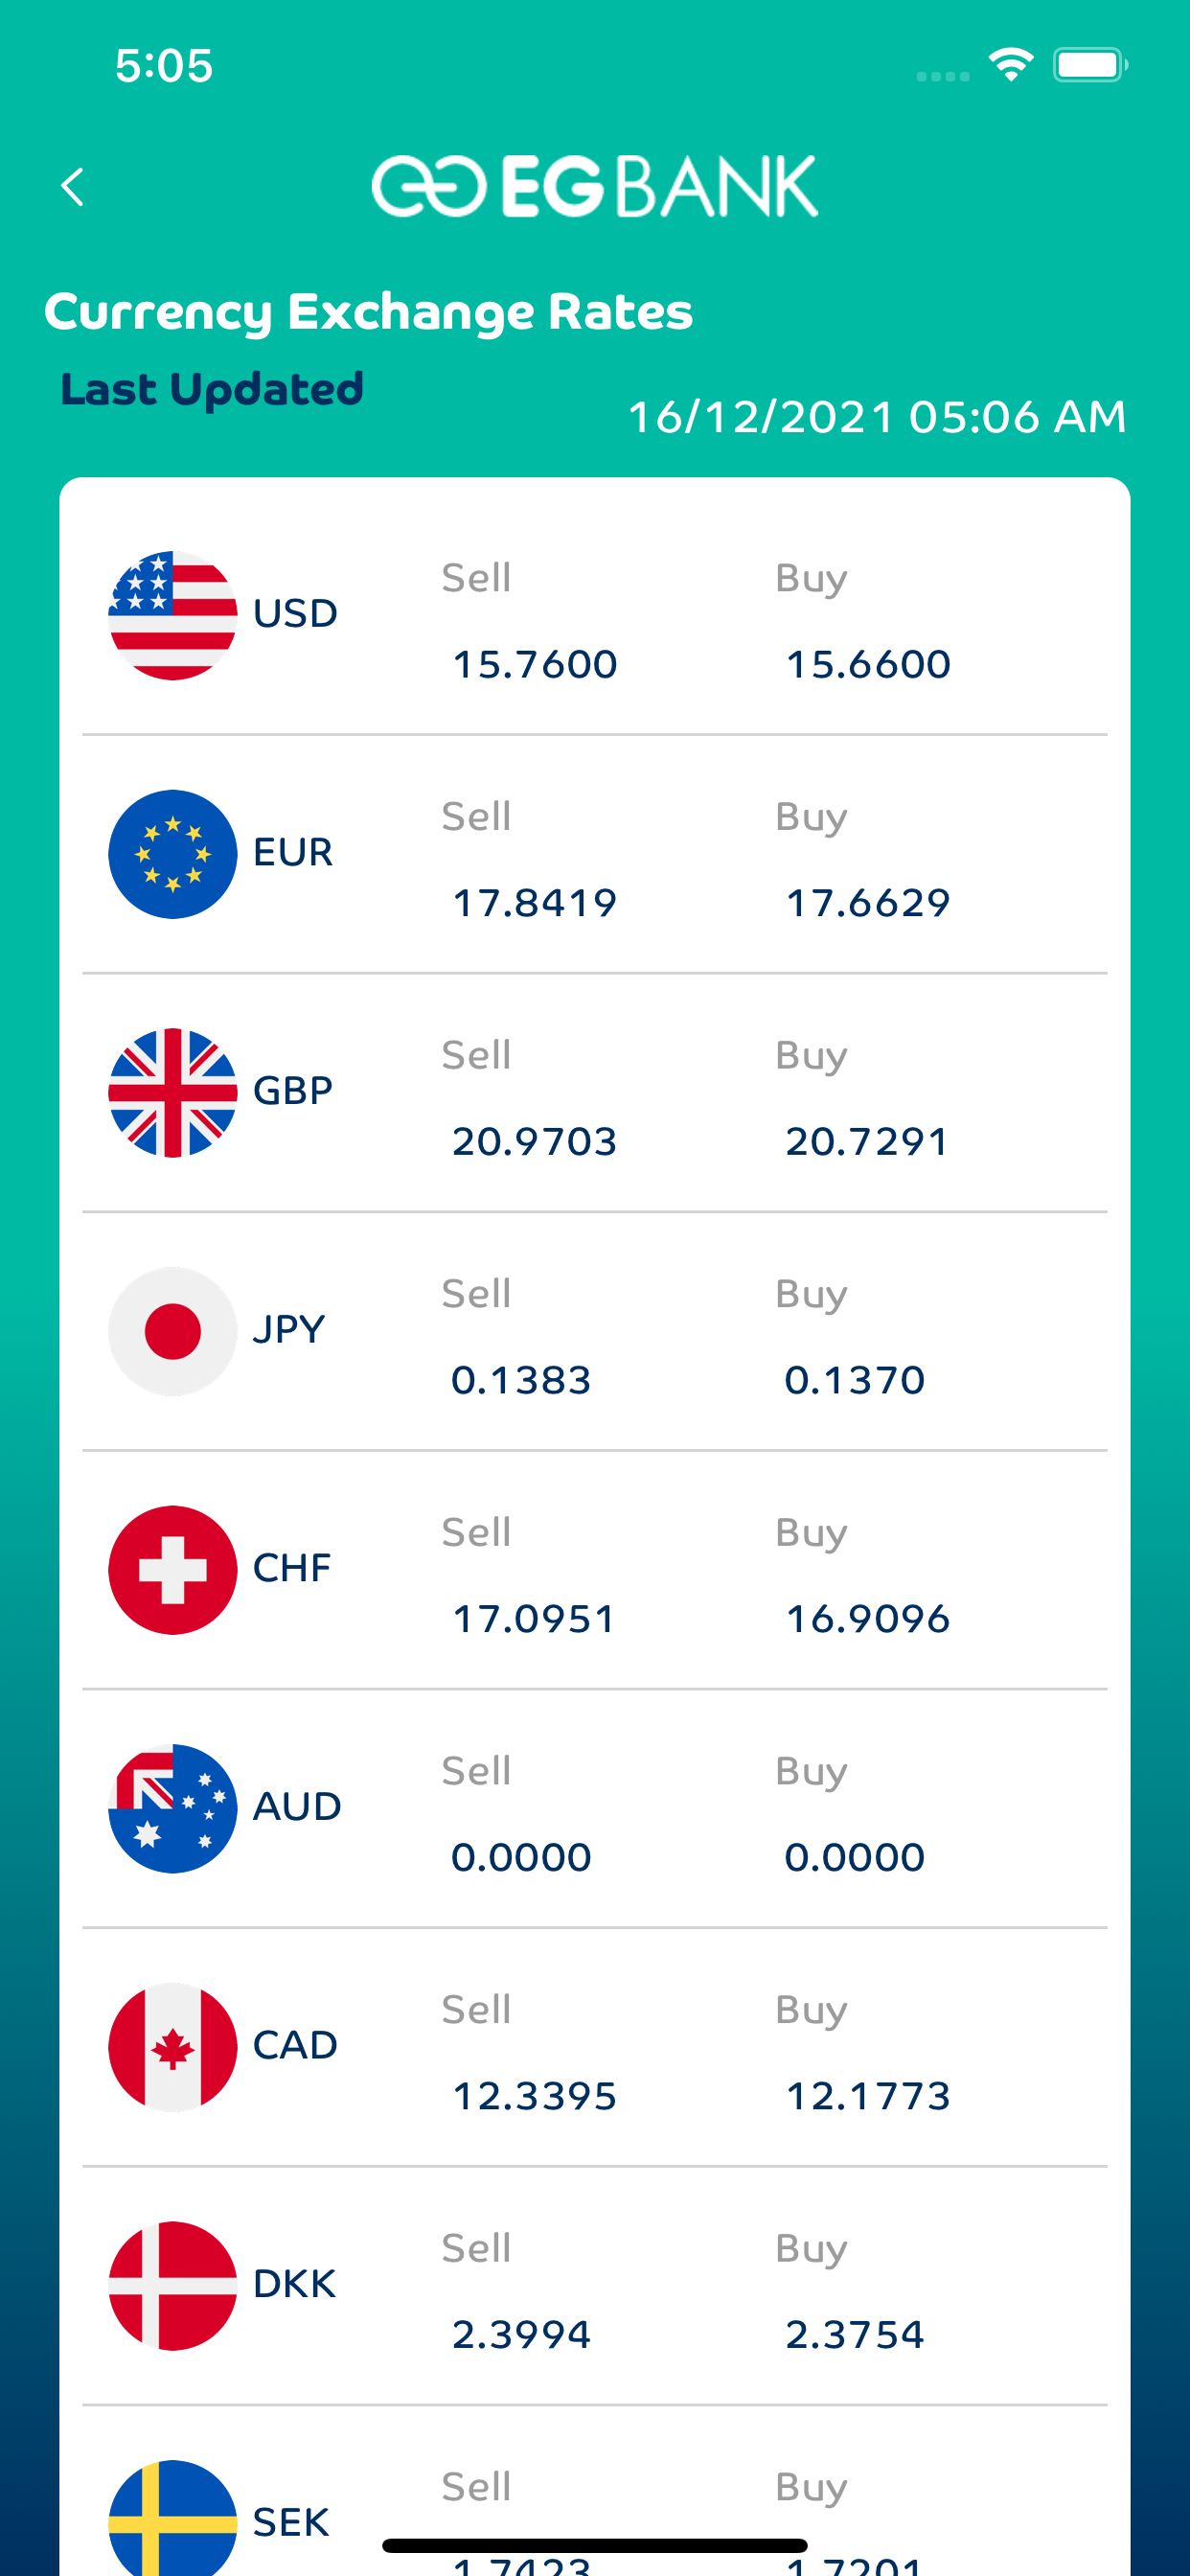The width and height of the screenshot is (1190, 2576).
Task: Tap the battery indicator icon
Action: click(1090, 65)
